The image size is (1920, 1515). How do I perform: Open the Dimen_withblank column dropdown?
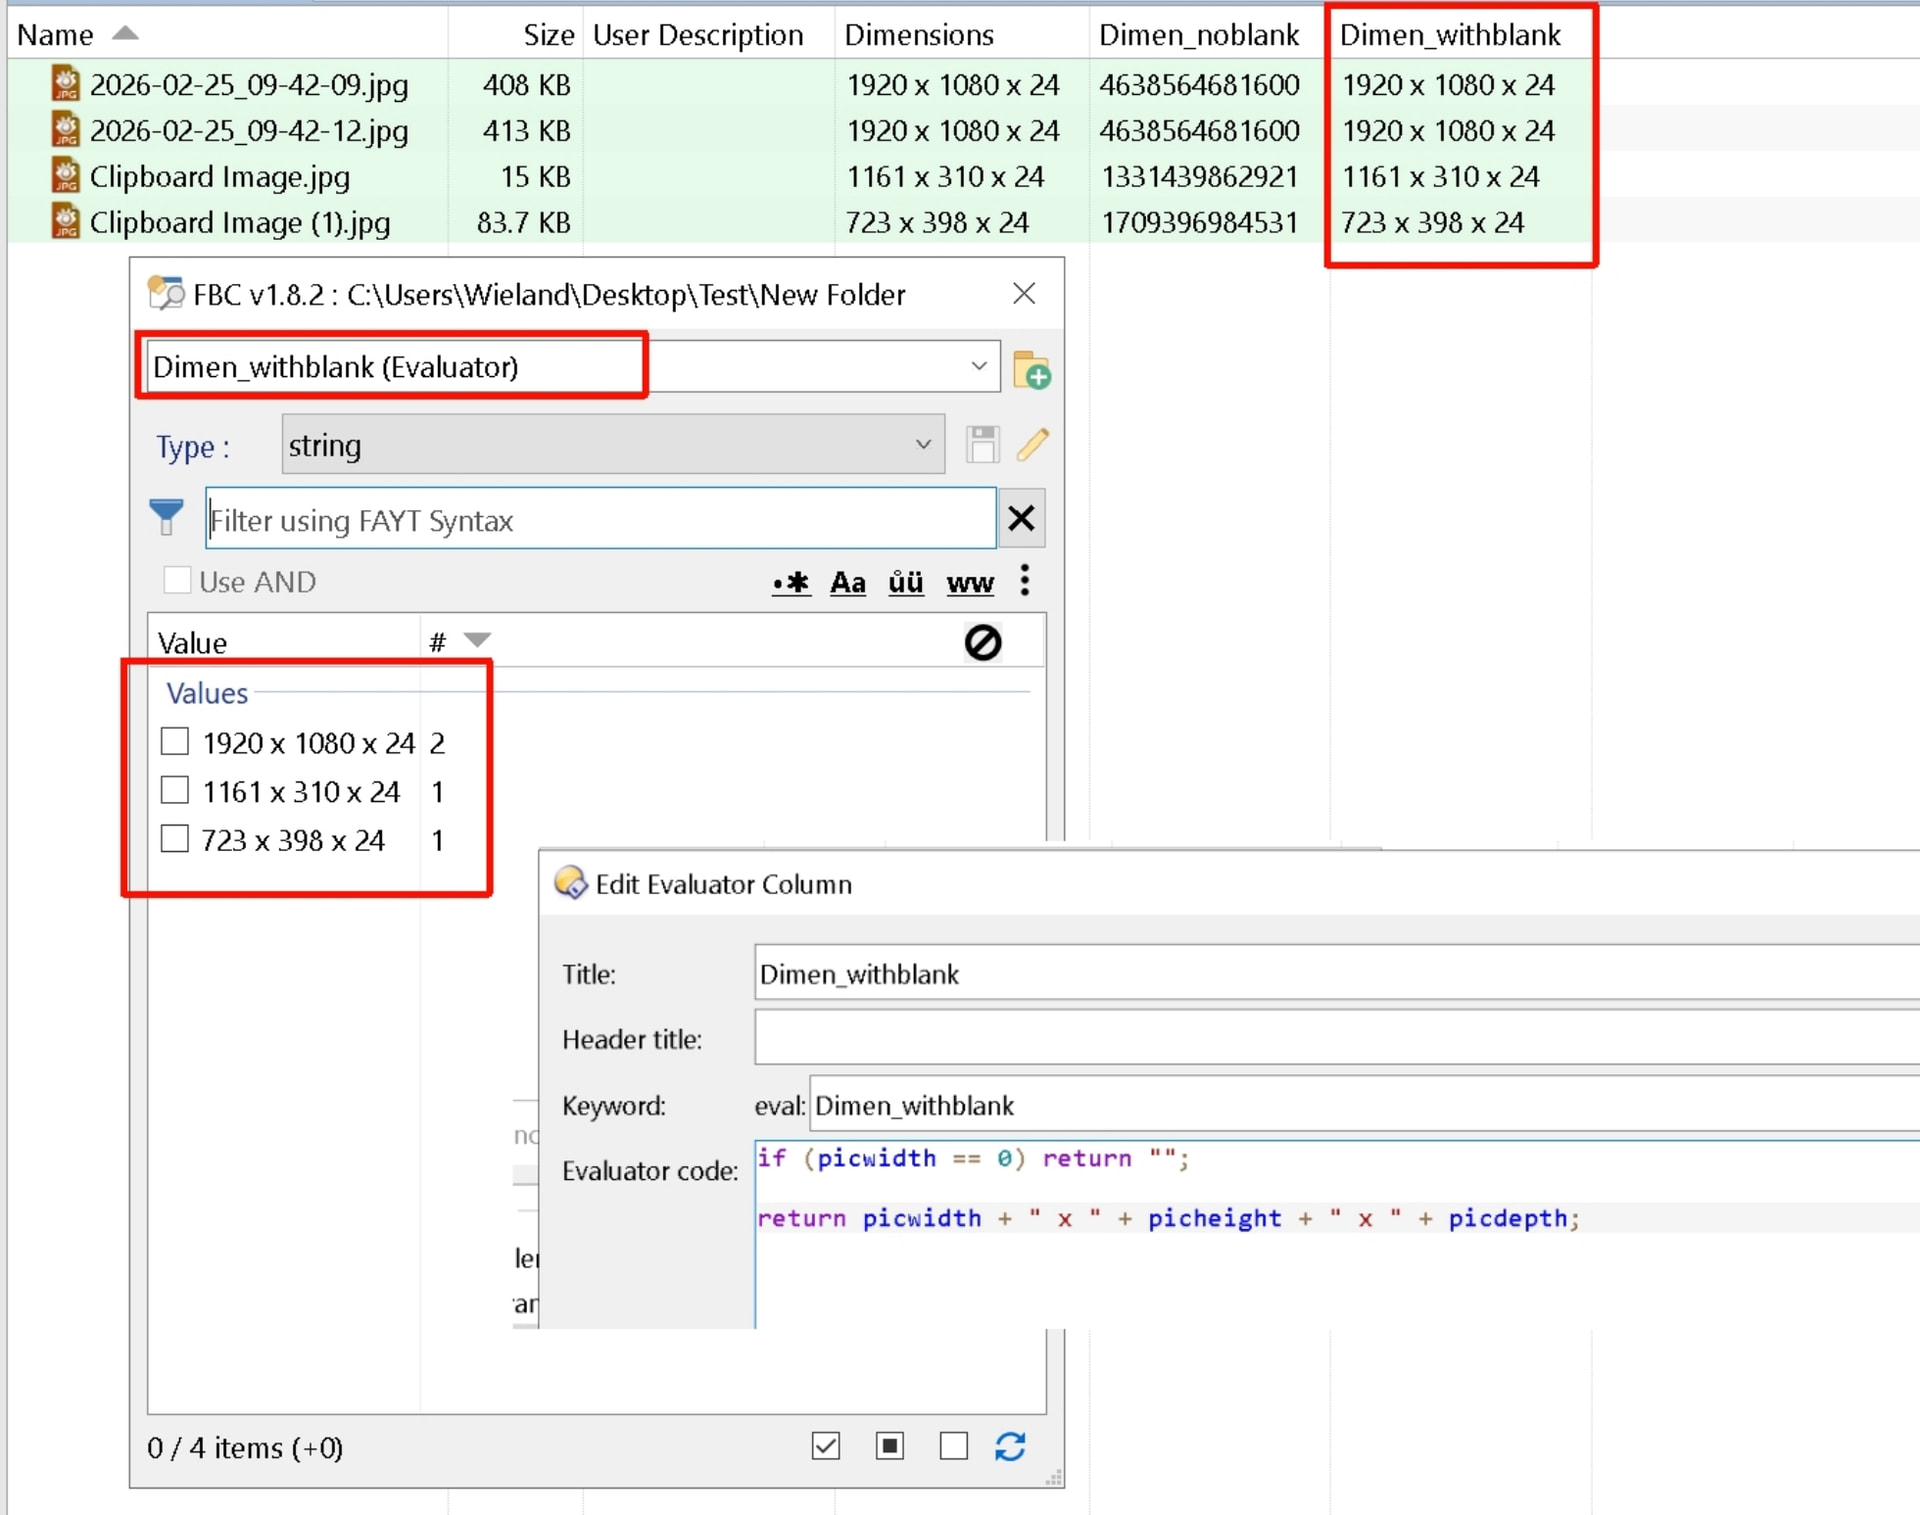coord(978,366)
